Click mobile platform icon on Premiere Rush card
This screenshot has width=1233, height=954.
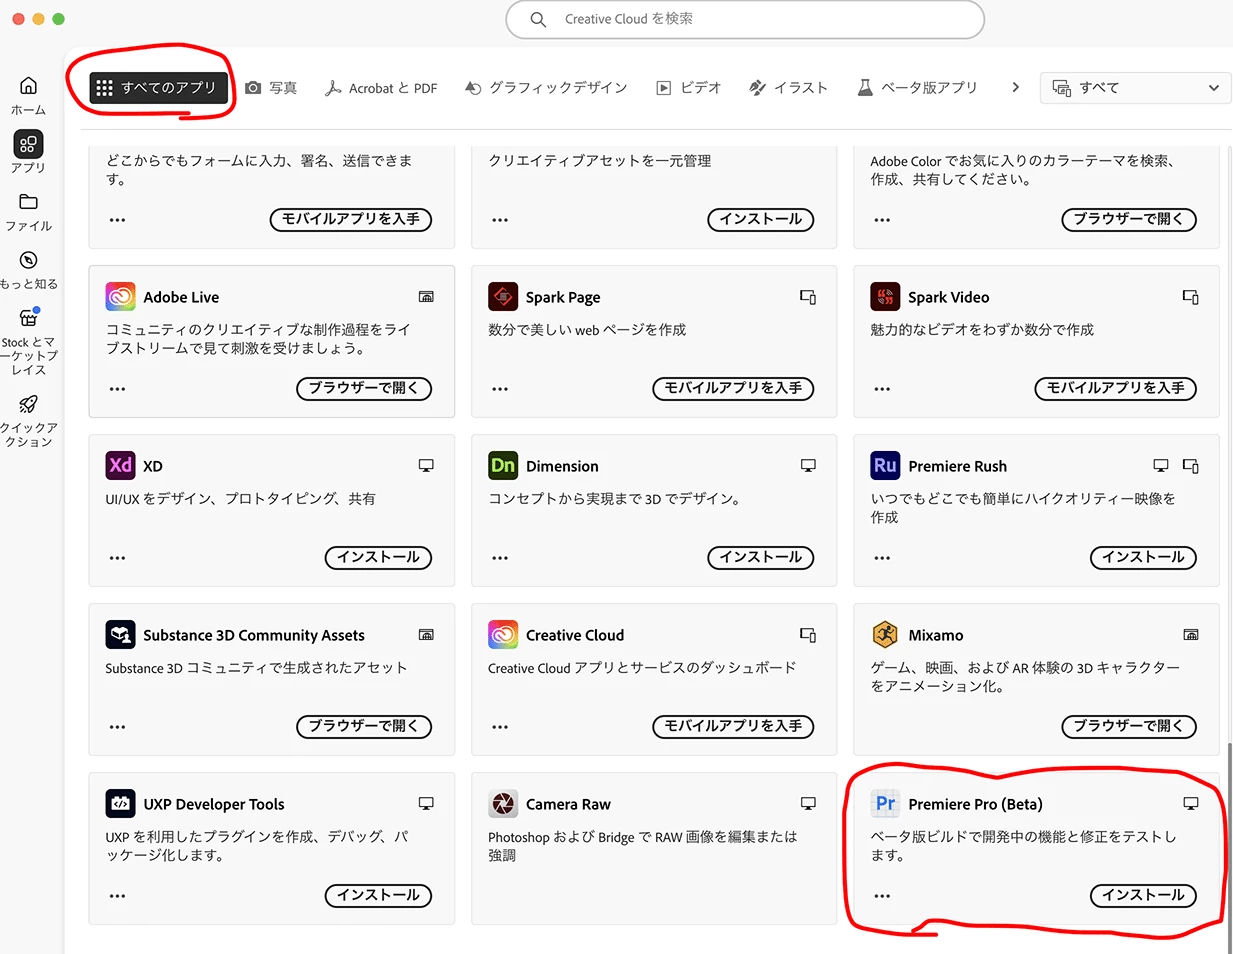(1191, 466)
